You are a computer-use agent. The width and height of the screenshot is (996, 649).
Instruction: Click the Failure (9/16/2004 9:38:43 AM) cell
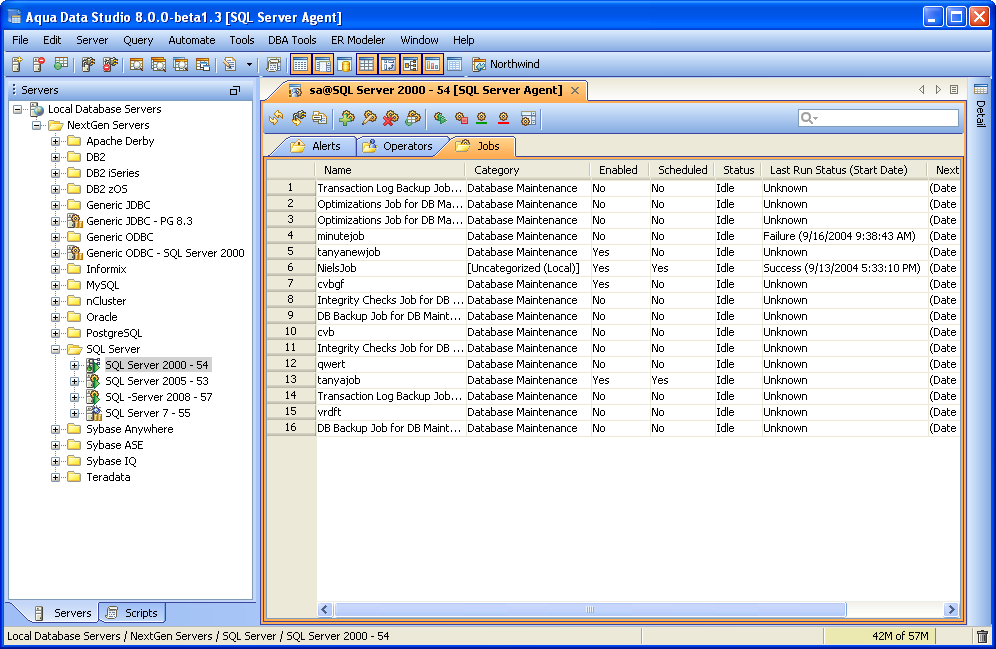pos(844,236)
